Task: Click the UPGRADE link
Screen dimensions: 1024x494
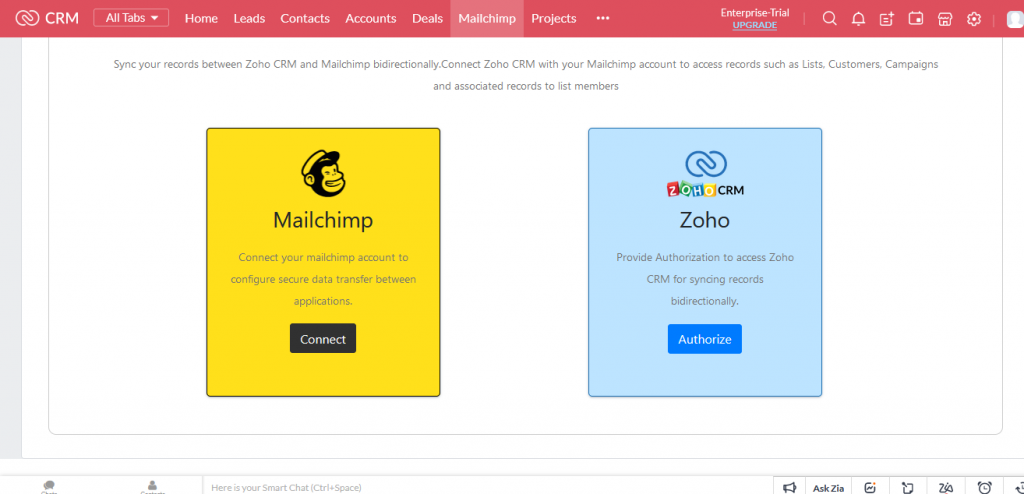Action: (755, 25)
